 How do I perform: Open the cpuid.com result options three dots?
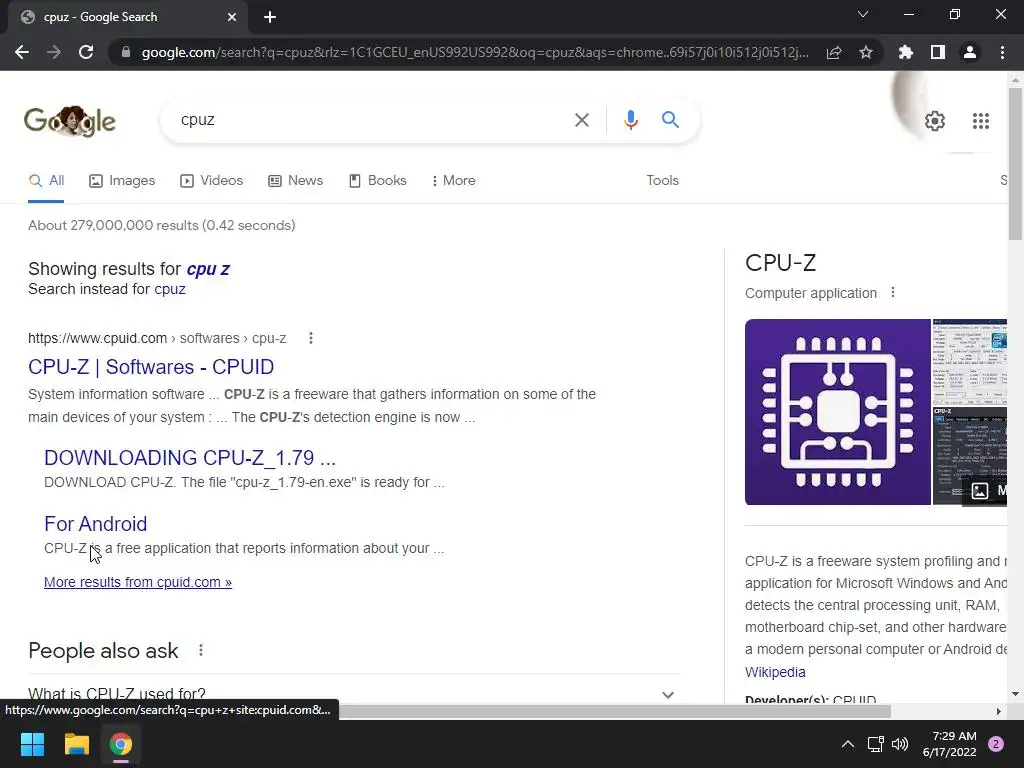[311, 338]
